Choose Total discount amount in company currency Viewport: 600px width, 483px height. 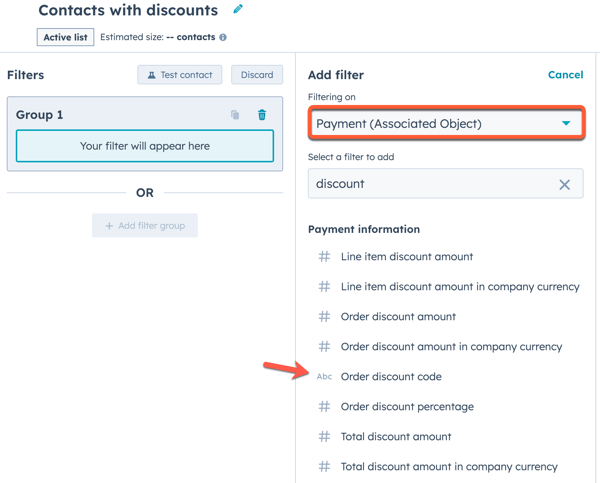pos(449,467)
